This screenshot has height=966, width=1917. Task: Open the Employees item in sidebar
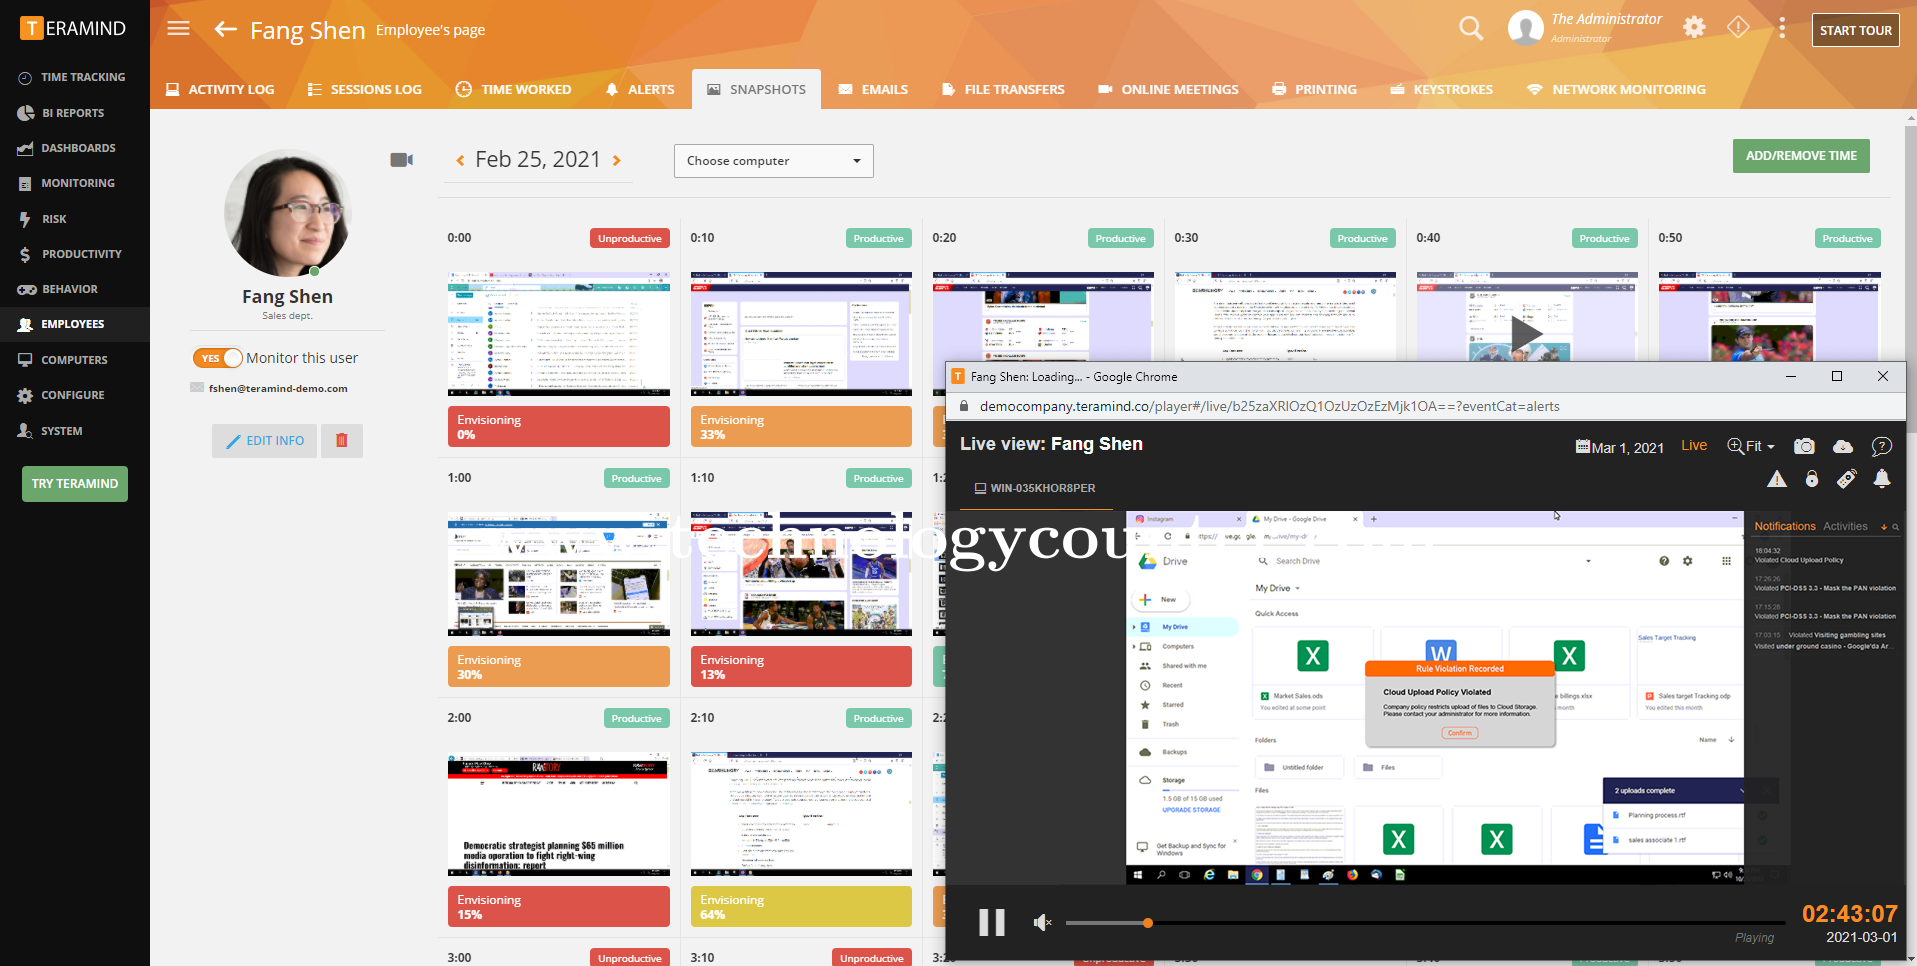pyautogui.click(x=75, y=324)
